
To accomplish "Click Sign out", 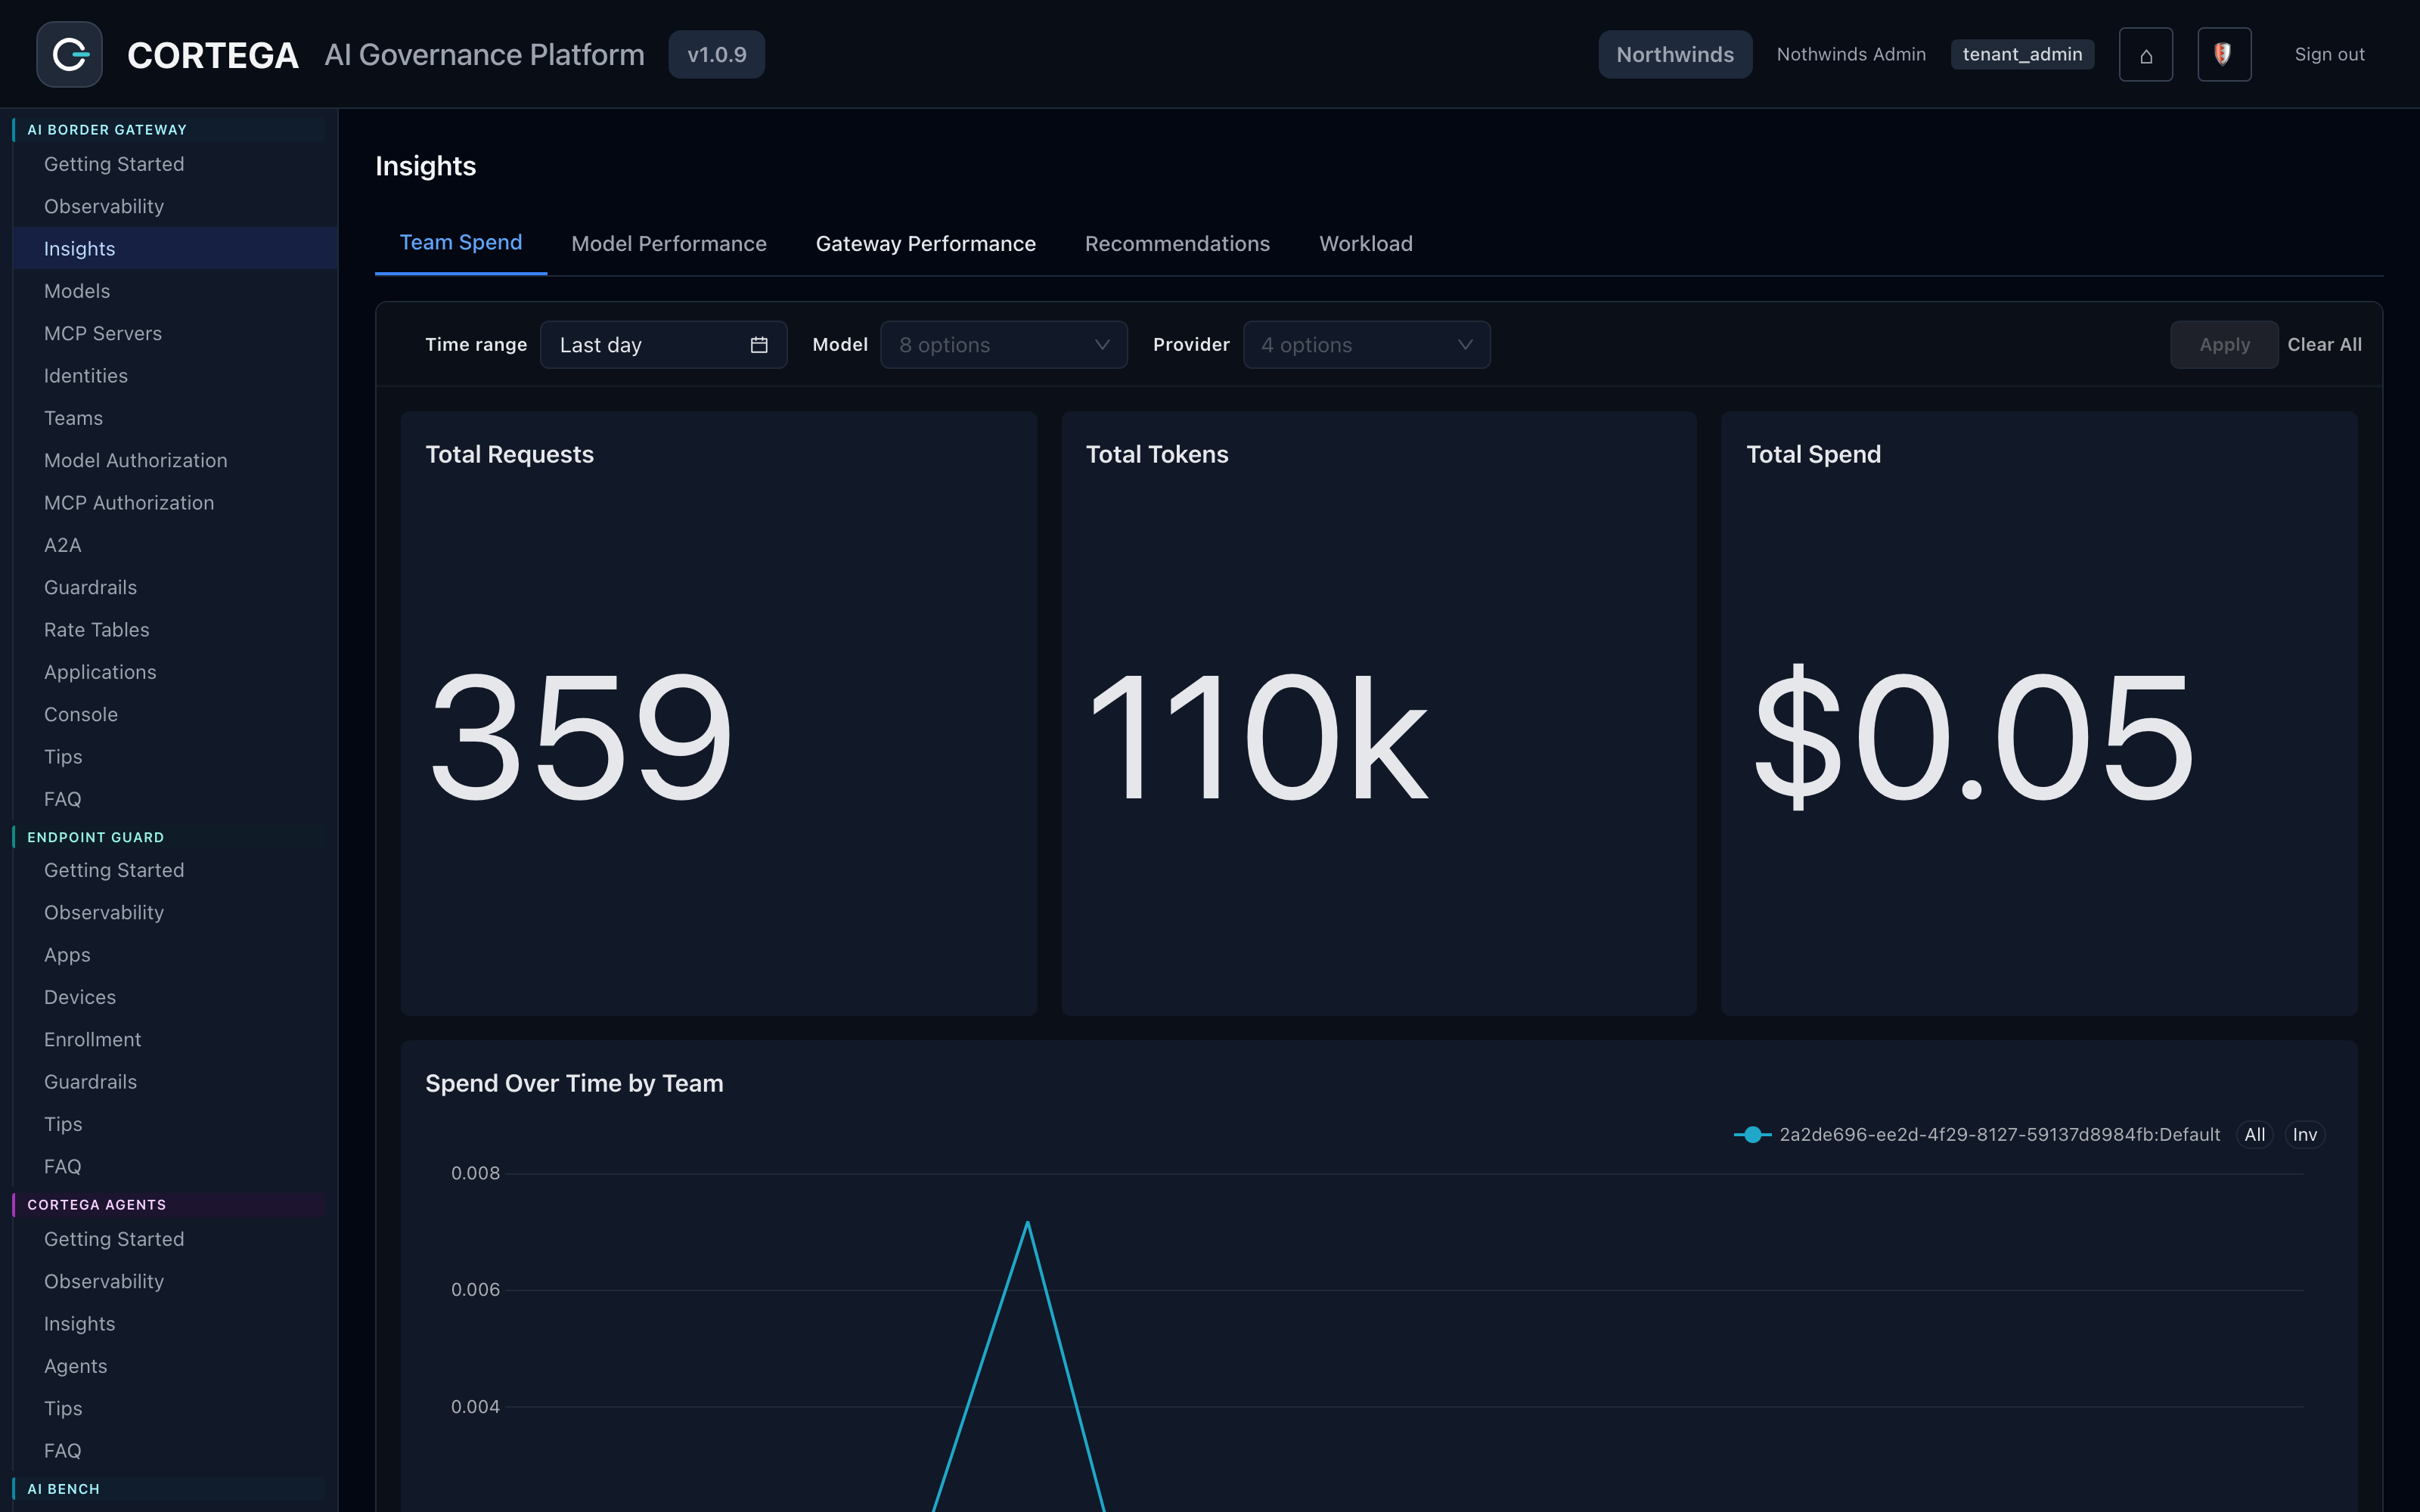I will [2329, 54].
